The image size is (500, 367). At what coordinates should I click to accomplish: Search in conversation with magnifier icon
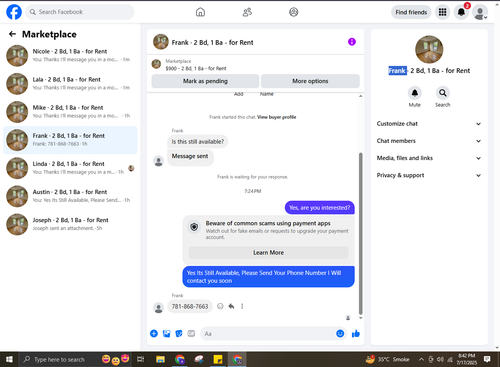(x=443, y=93)
